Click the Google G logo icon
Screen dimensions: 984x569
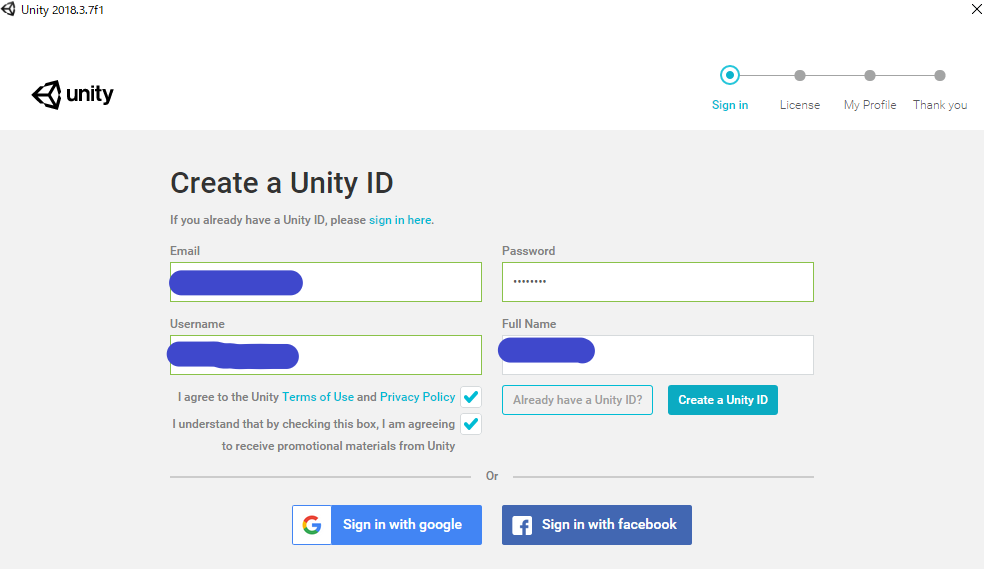click(312, 524)
